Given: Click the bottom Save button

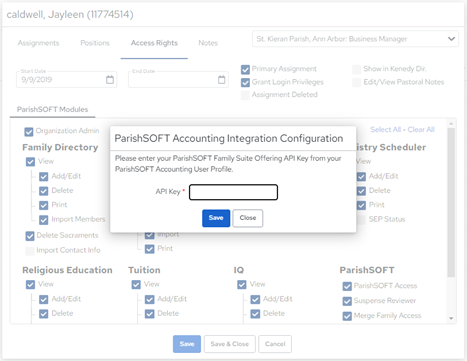Looking at the screenshot, I should point(187,344).
